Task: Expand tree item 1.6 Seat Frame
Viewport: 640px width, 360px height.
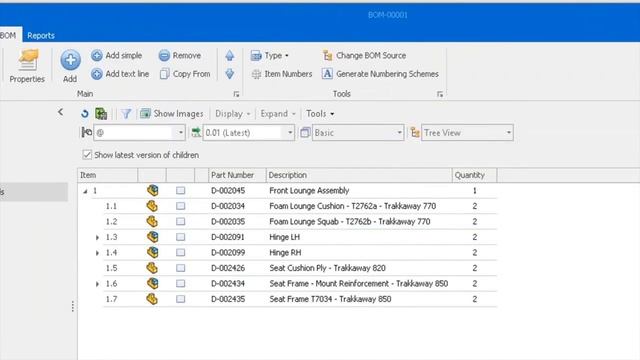Action: point(97,284)
